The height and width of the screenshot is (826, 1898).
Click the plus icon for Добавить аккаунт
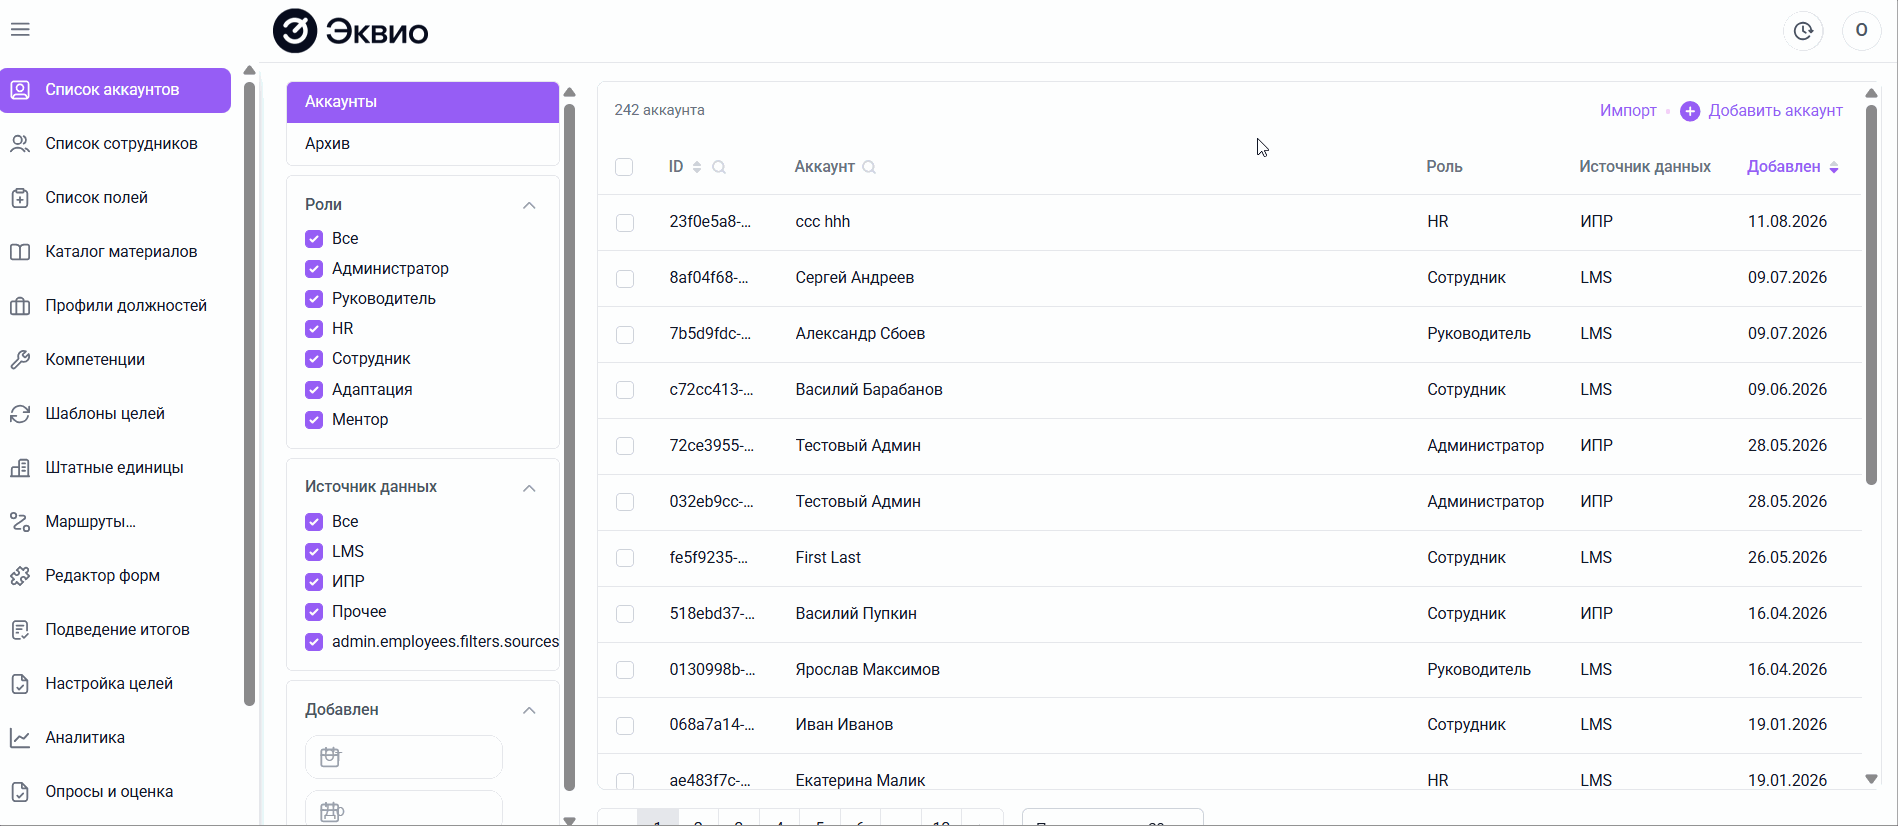[1690, 111]
